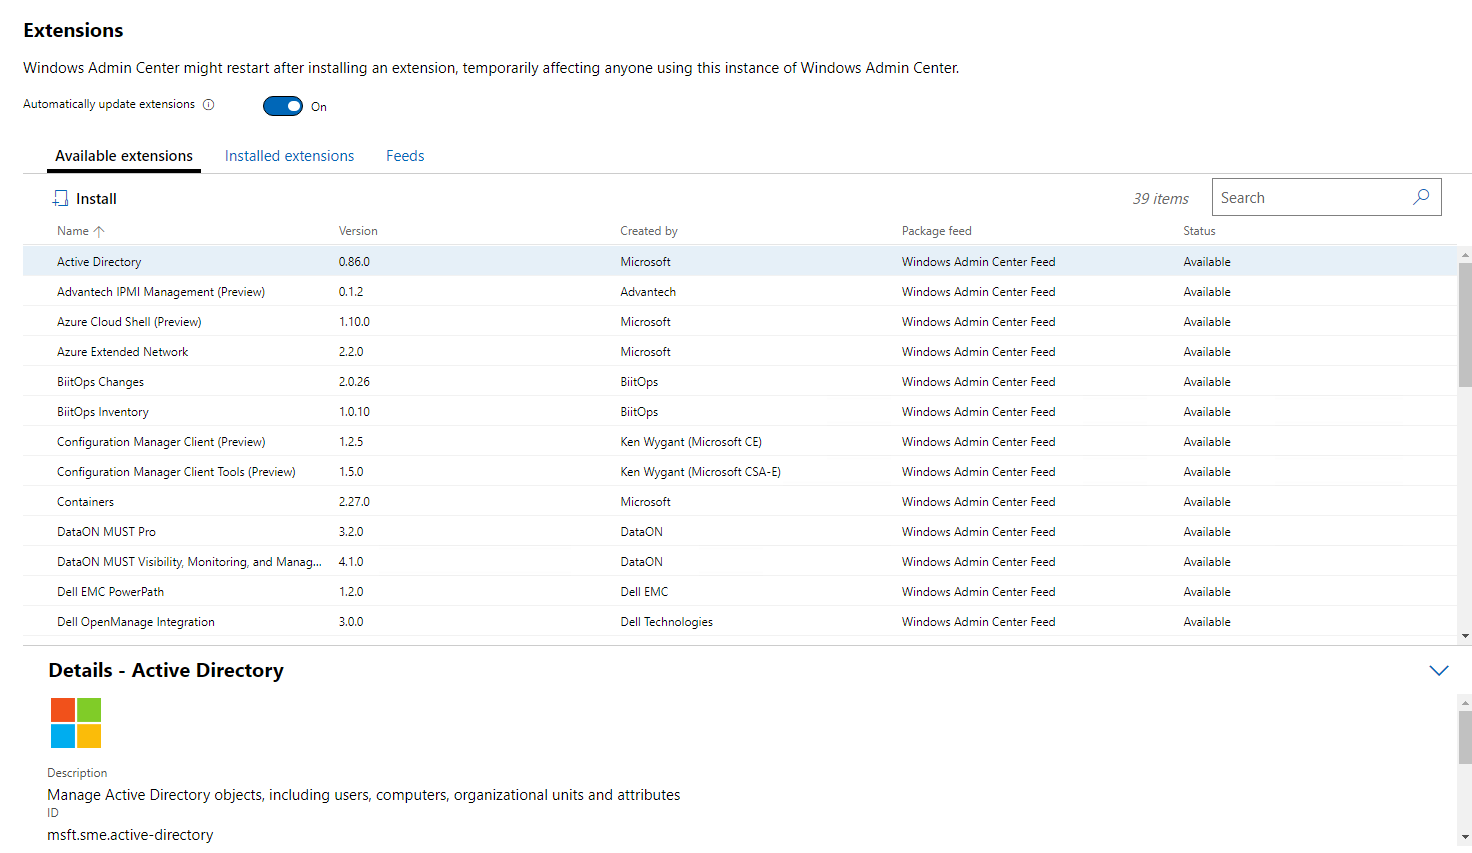Click the ascending sort arrow on Name column

point(97,230)
